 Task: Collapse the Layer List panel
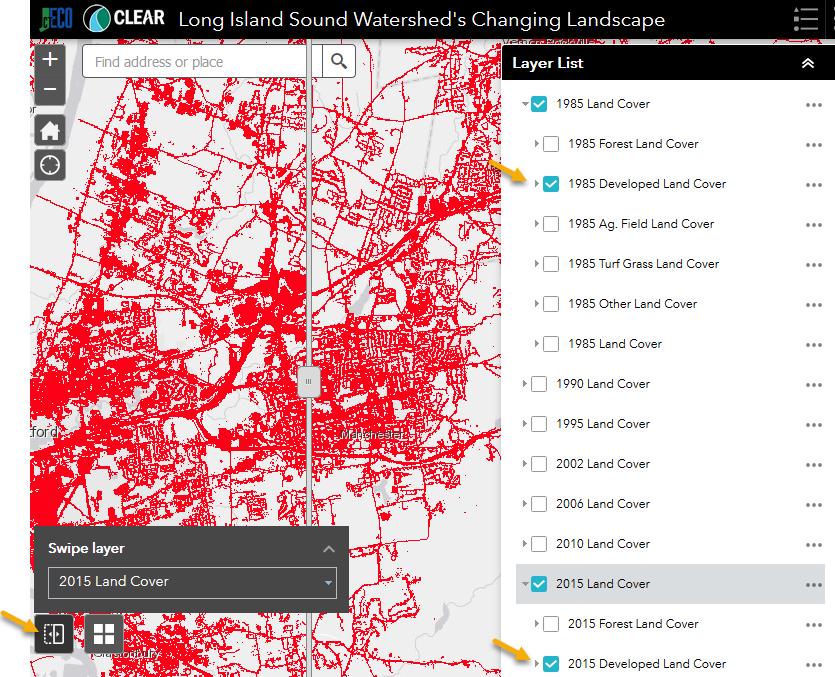808,63
